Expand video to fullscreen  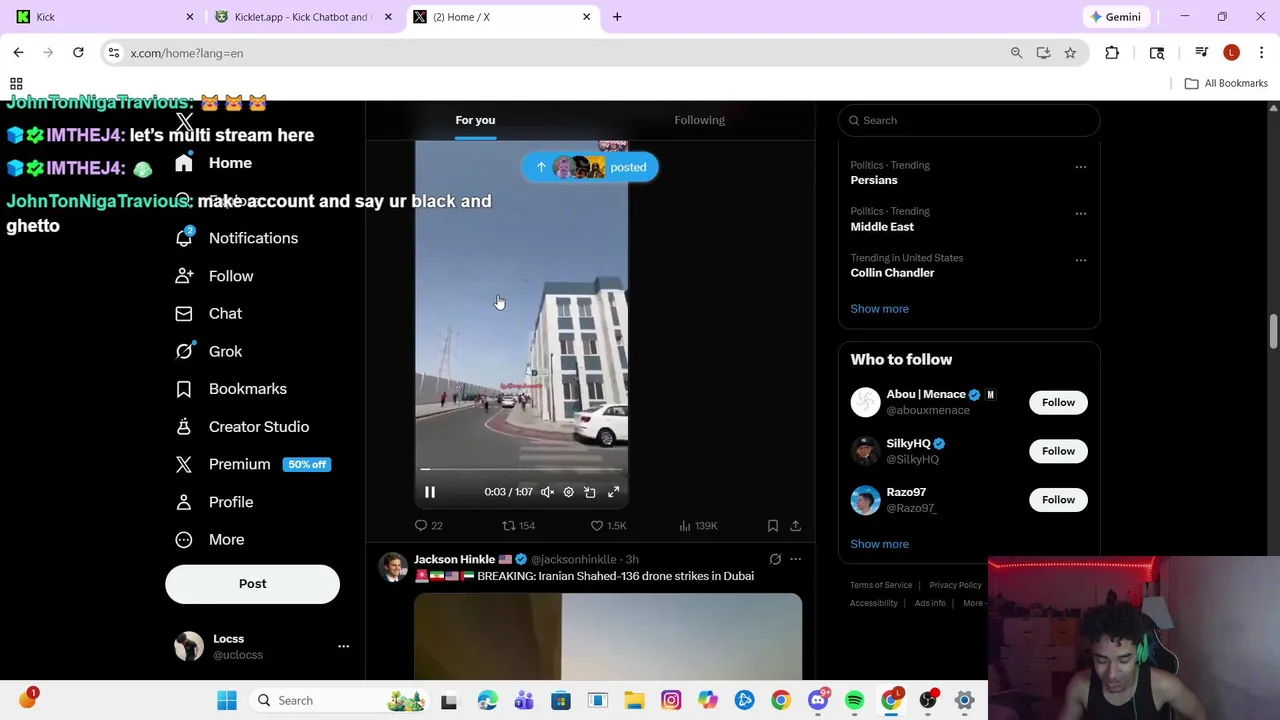tap(613, 492)
